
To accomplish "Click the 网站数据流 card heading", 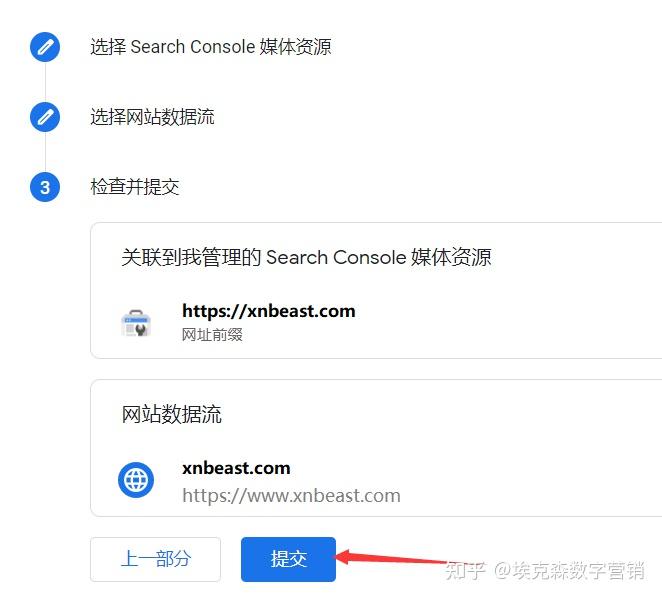I will 171,414.
